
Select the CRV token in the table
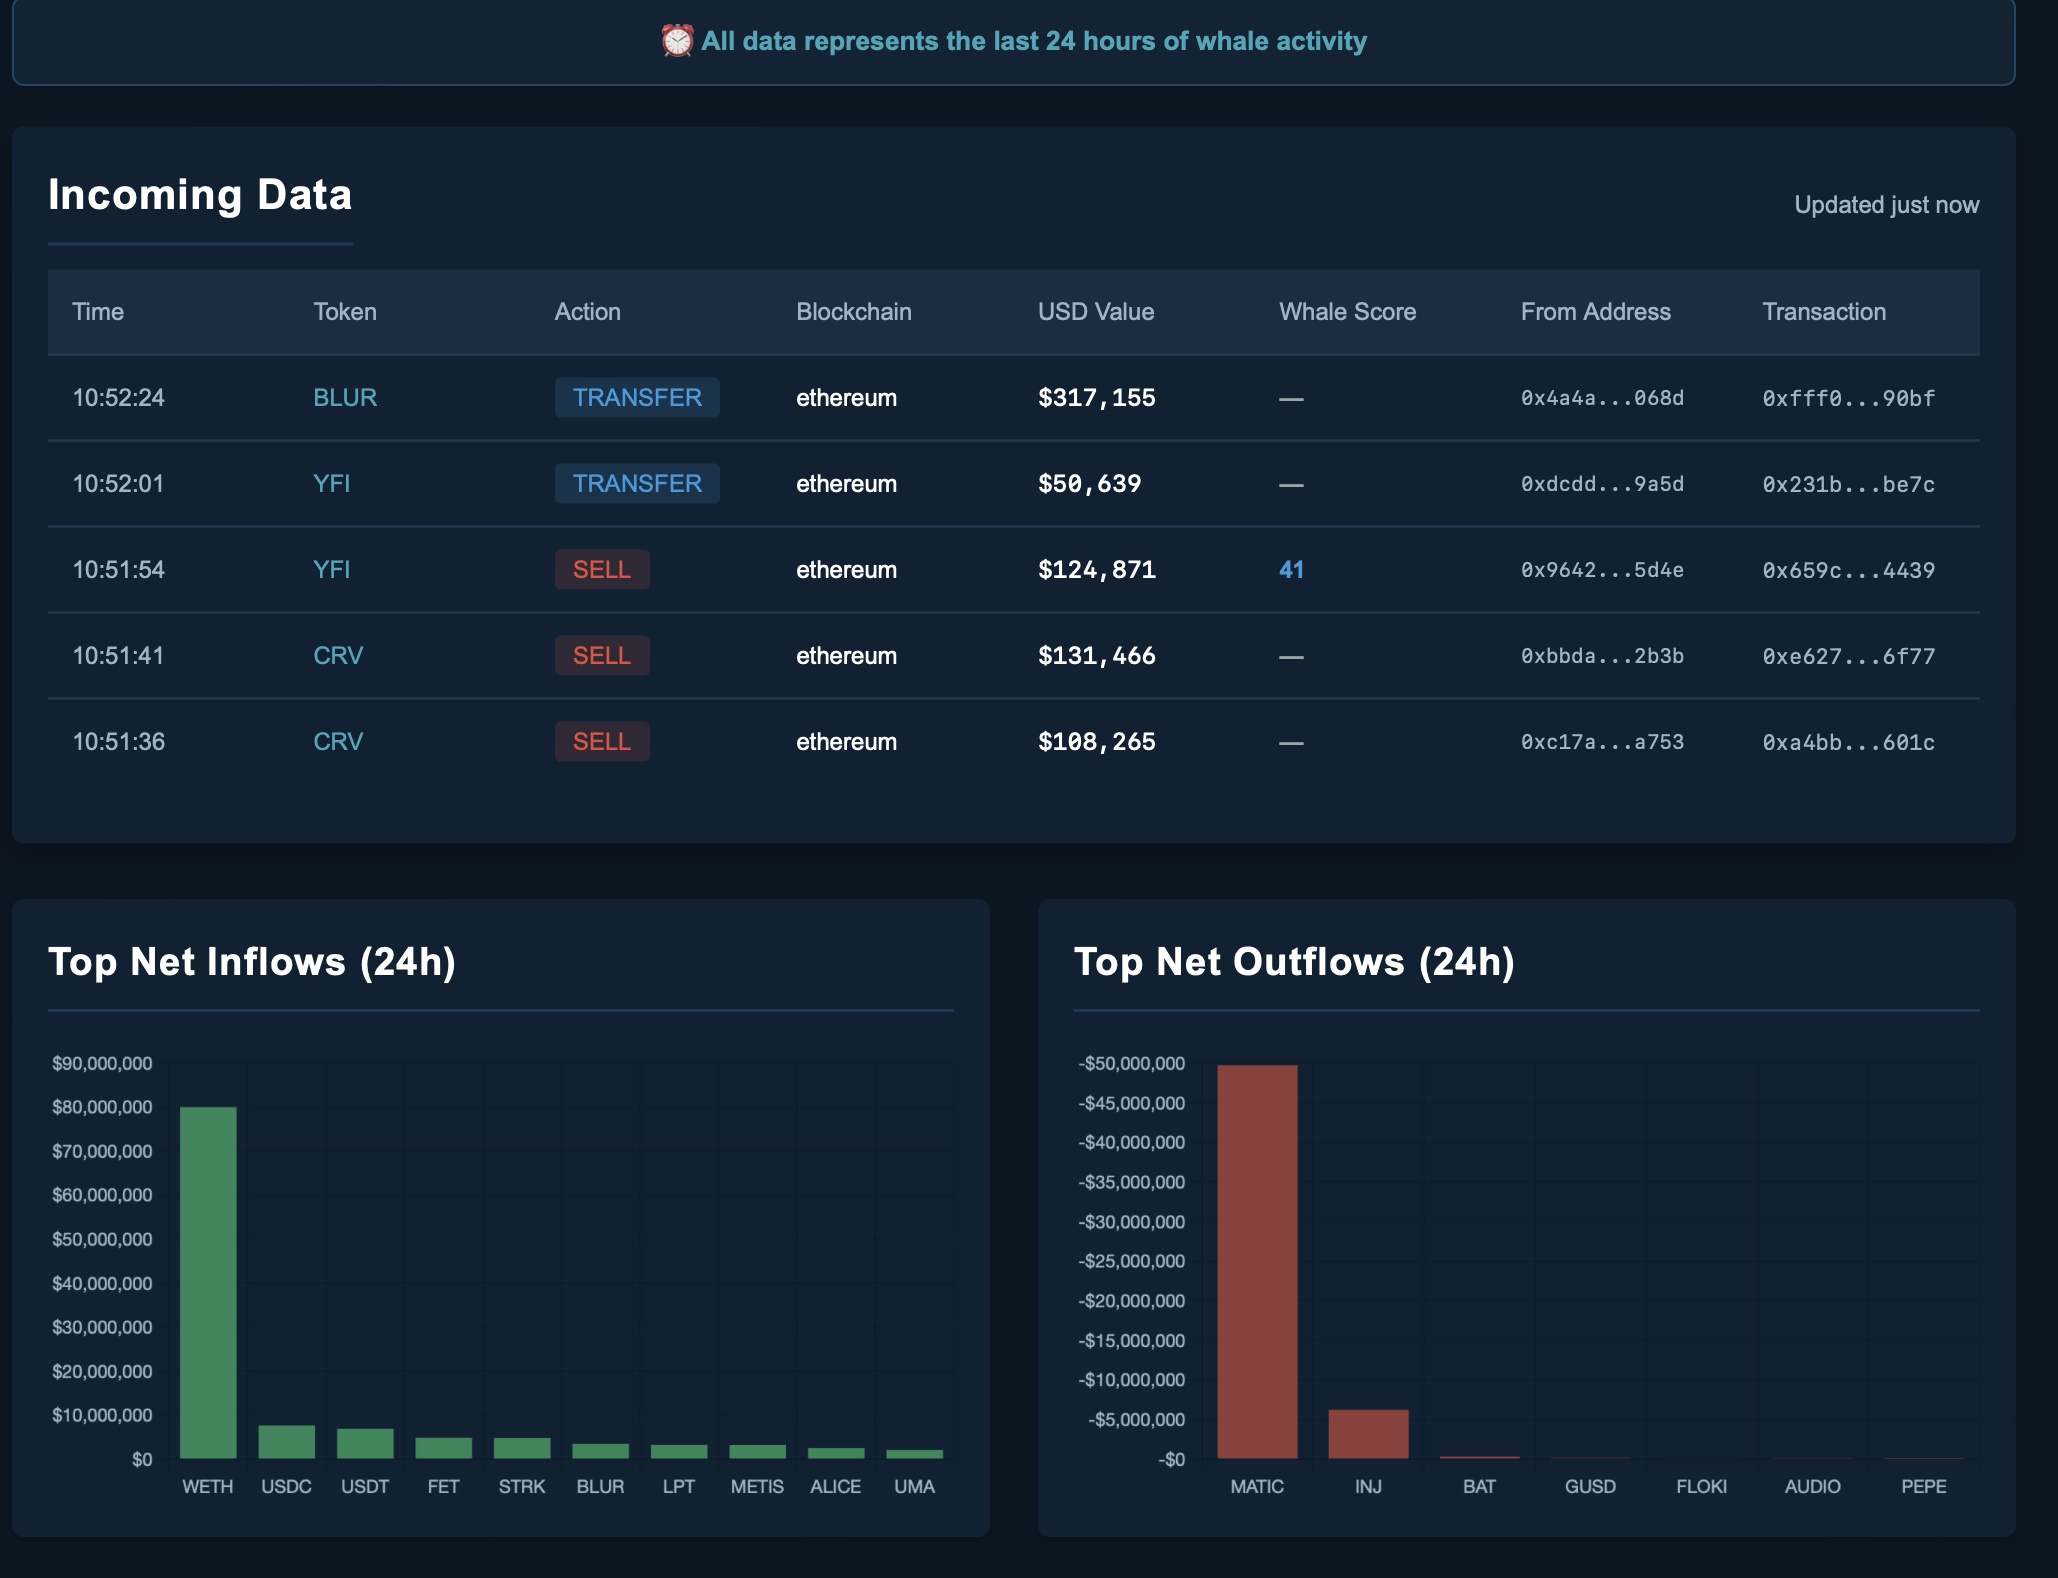point(337,655)
